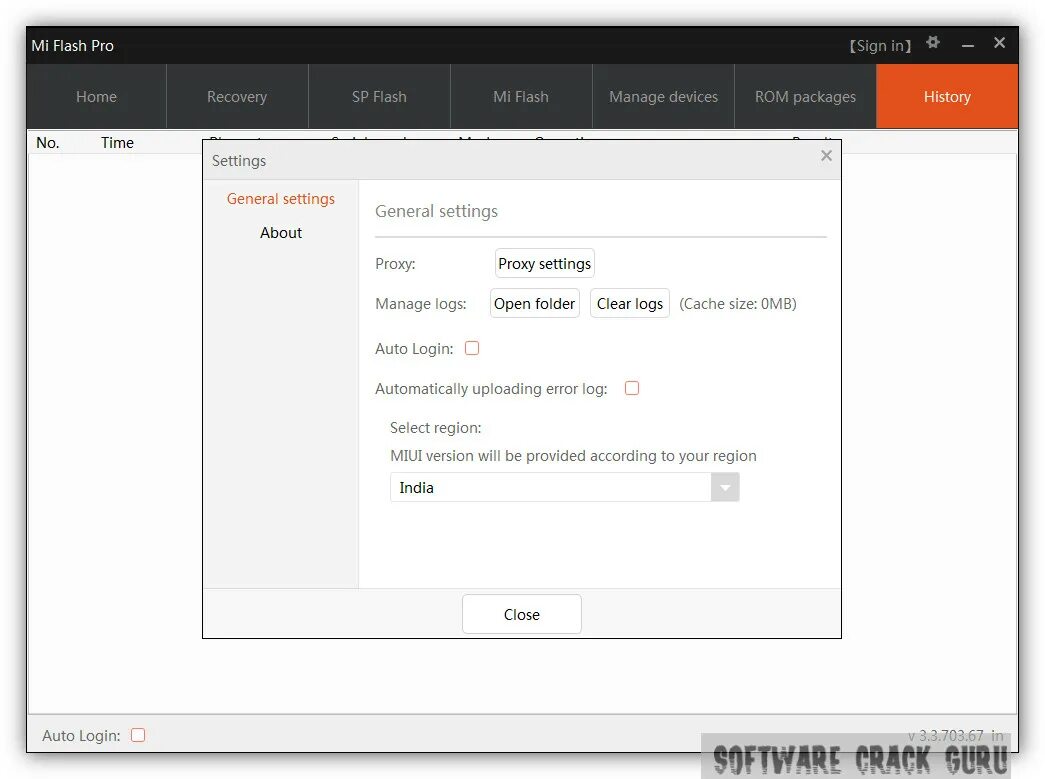Click the India region combo box field
Image resolution: width=1045 pixels, height=779 pixels.
564,487
